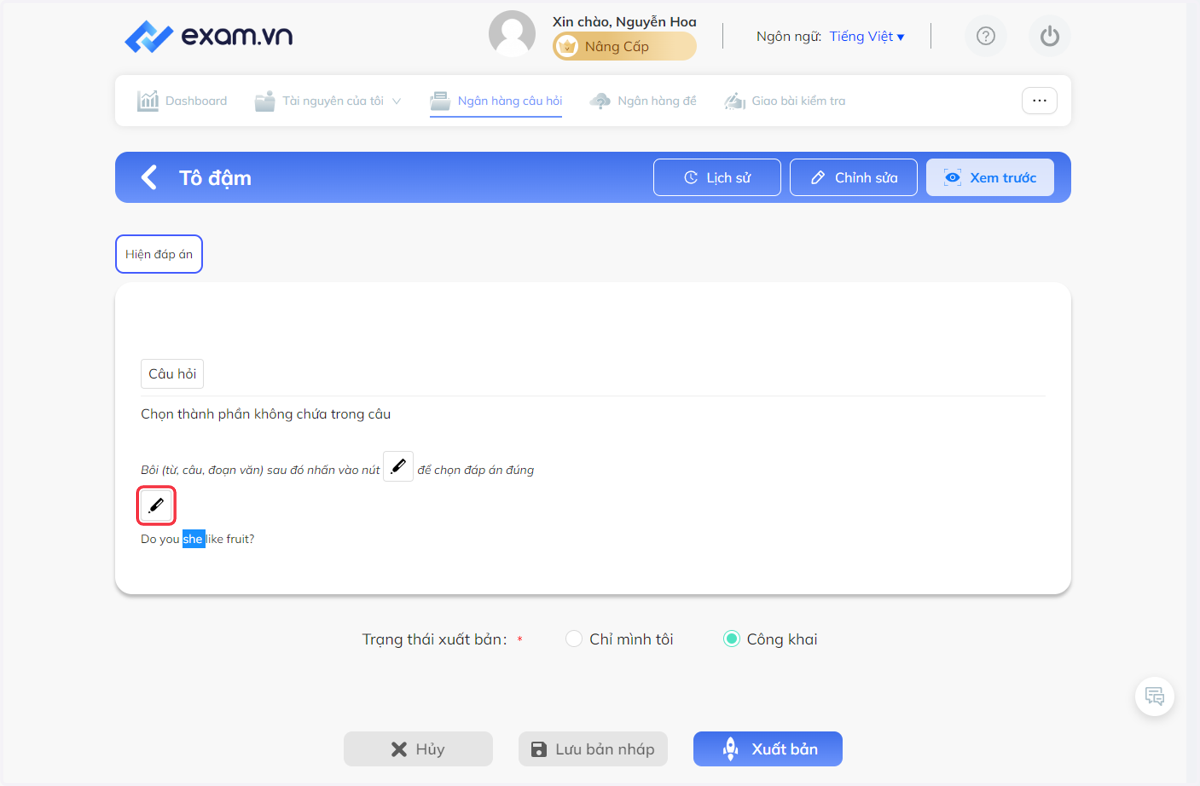Click the red-outlined highlighter pen button
Viewport: 1200px width, 786px height.
point(156,506)
